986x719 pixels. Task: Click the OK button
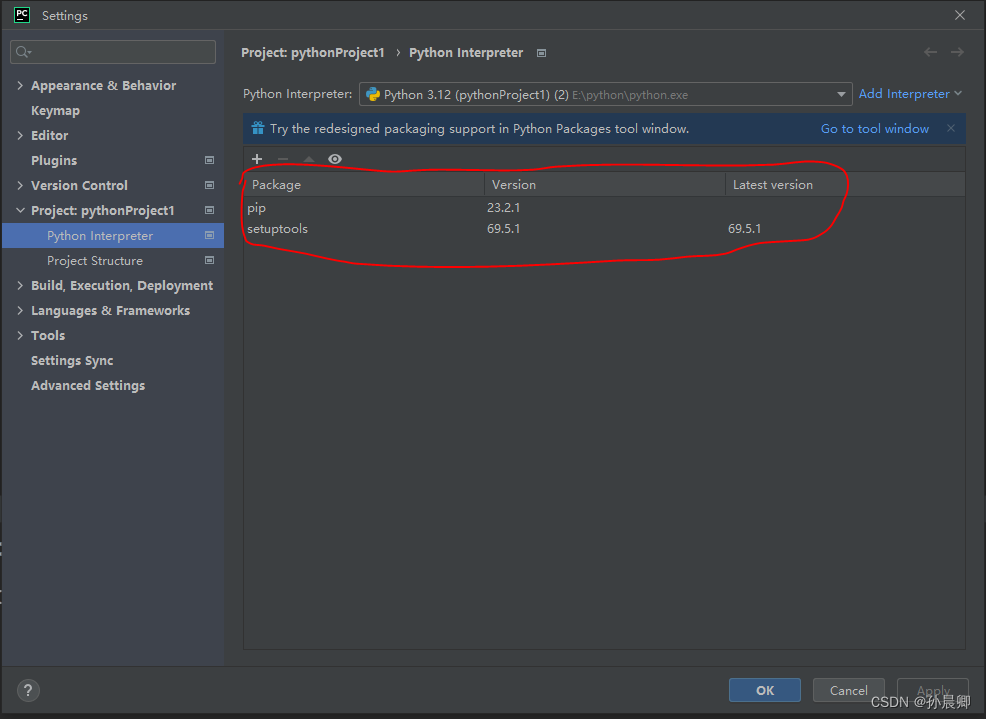pyautogui.click(x=765, y=690)
